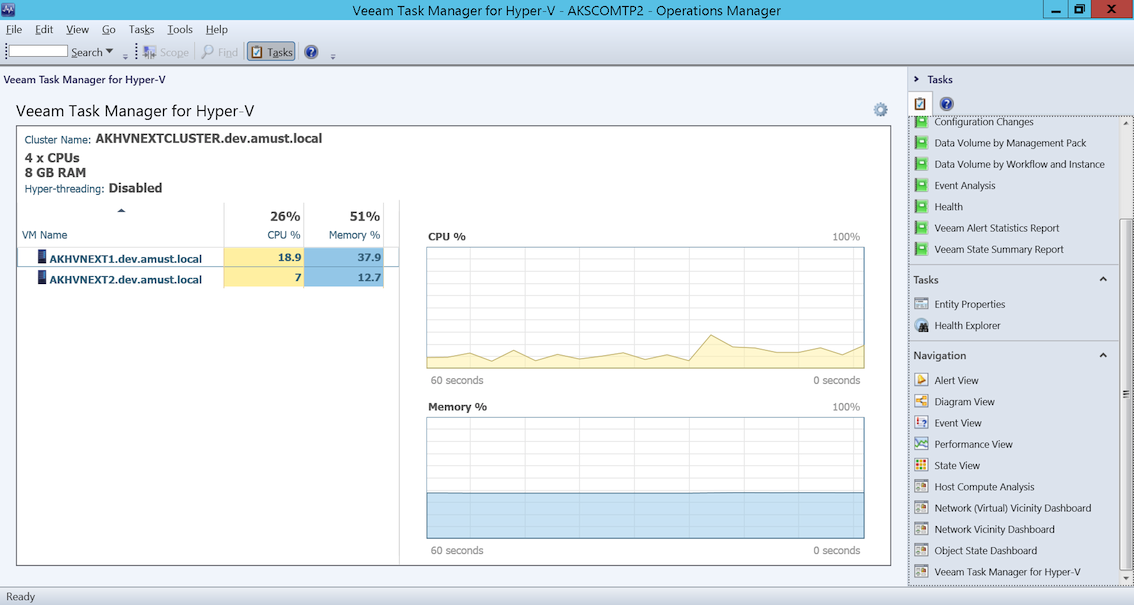Screen dimensions: 1134x605
Task: Select the AKHVNEXT1.dev.amust.local row
Action: click(208, 257)
